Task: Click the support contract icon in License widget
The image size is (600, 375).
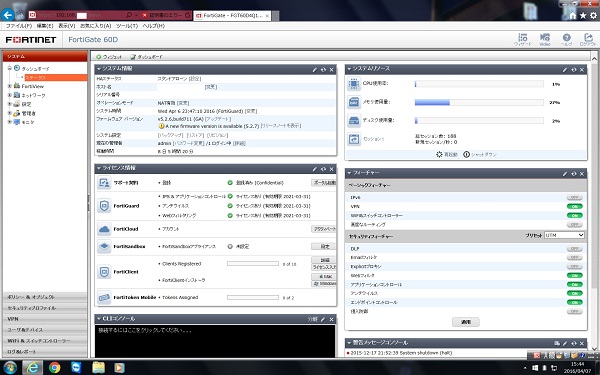Action: 104,183
